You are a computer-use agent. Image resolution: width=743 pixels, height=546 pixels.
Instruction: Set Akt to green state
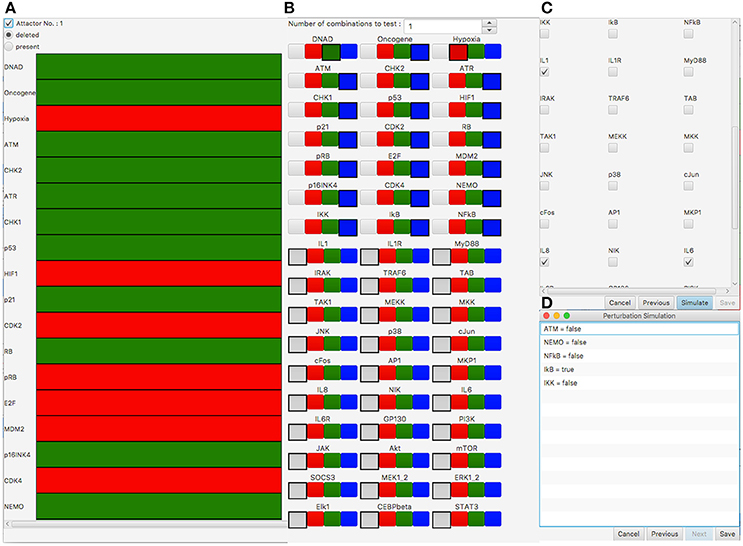click(404, 461)
